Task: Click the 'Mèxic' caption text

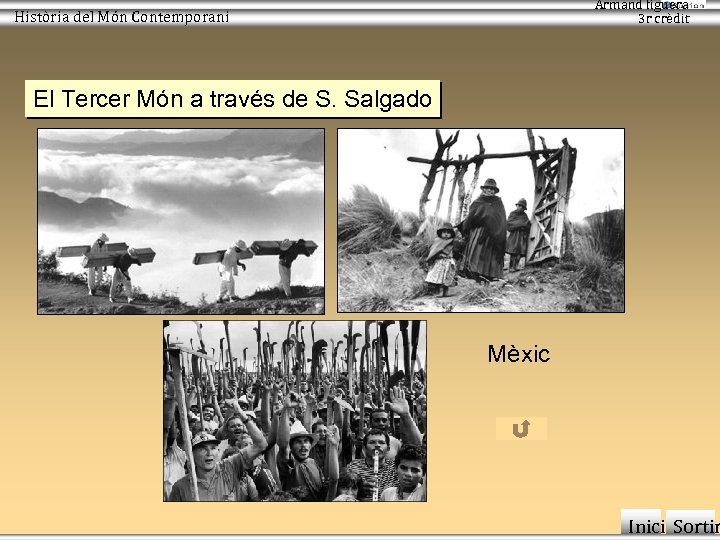Action: coord(518,354)
